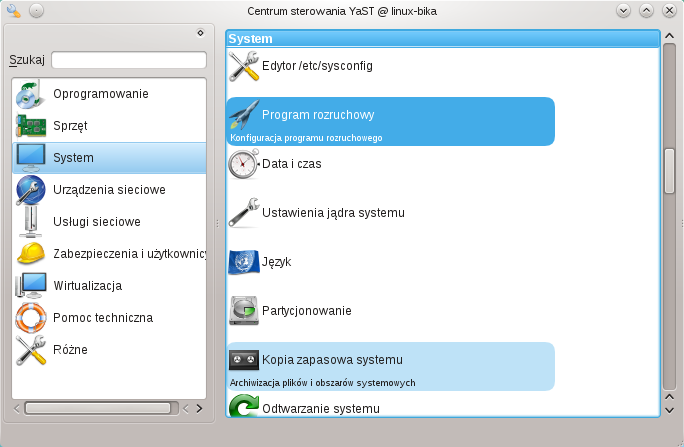The width and height of the screenshot is (684, 447).
Task: Select the Sprzęt hardware card icon
Action: point(31,126)
